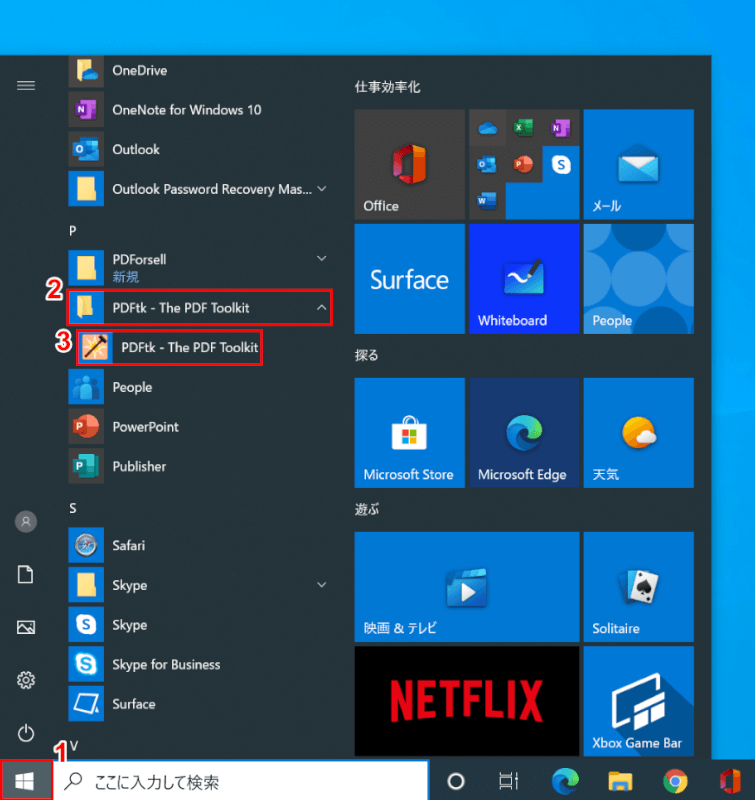Launch Outlook from the app list
Image resolution: width=755 pixels, height=800 pixels.
[x=200, y=149]
